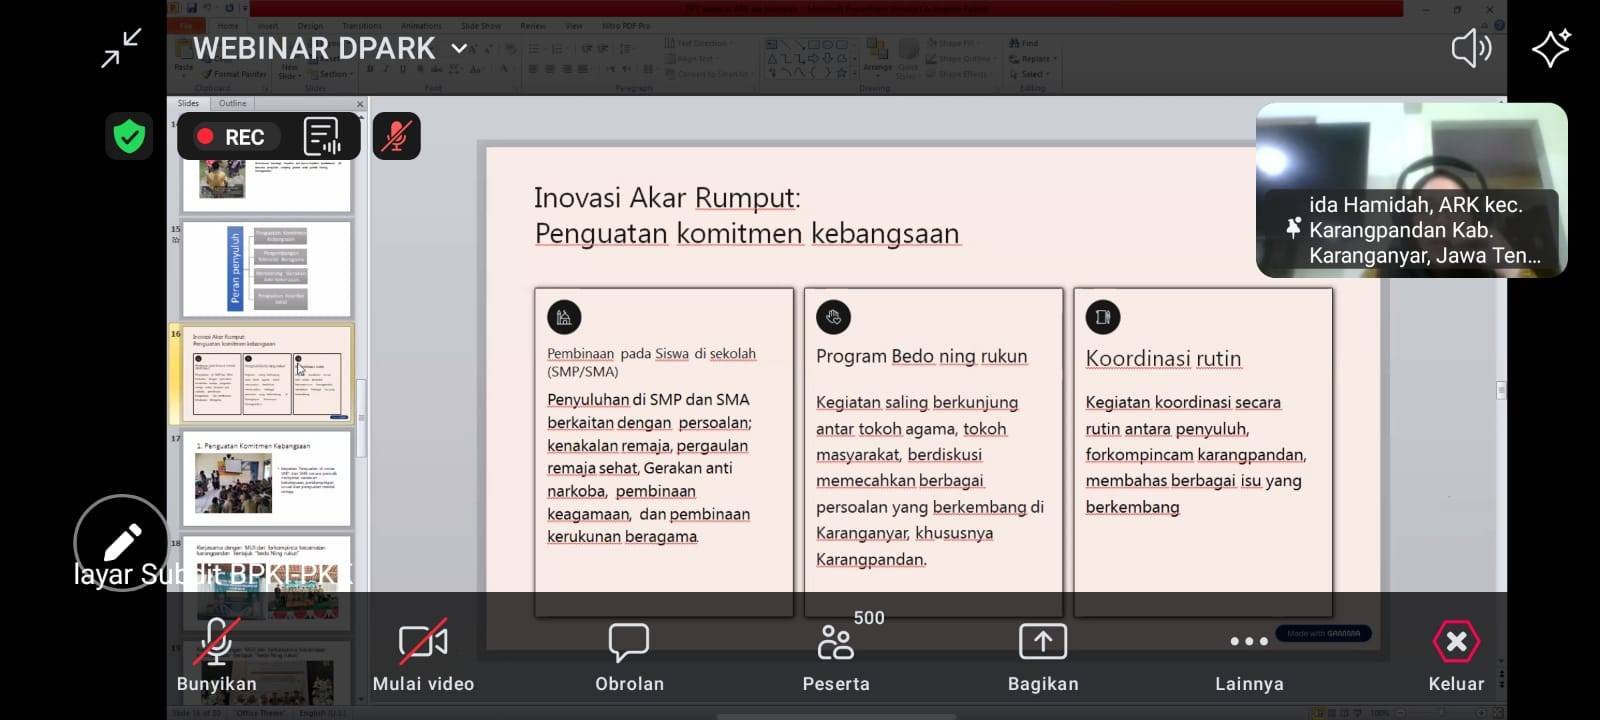Open the Arrange dropdown in Drawing group

point(878,57)
